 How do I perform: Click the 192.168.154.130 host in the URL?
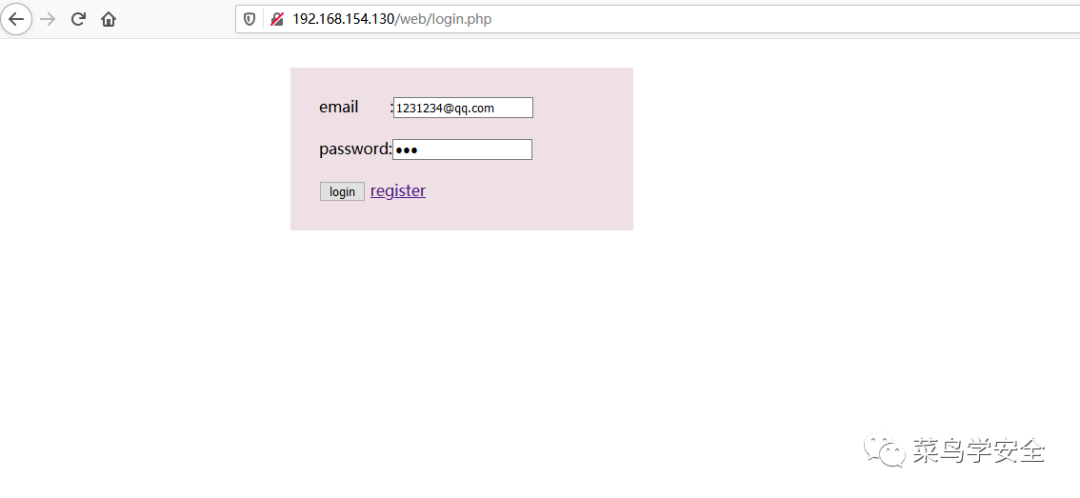(342, 19)
